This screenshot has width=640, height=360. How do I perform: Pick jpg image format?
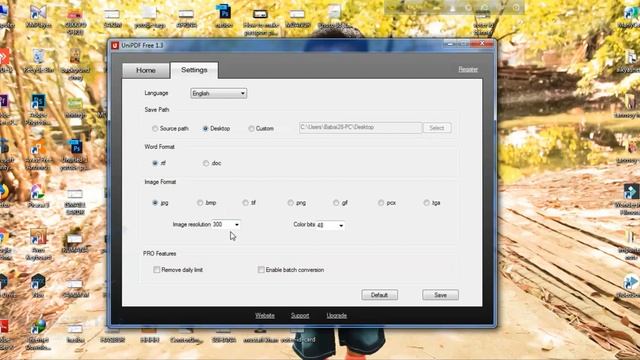(x=160, y=203)
